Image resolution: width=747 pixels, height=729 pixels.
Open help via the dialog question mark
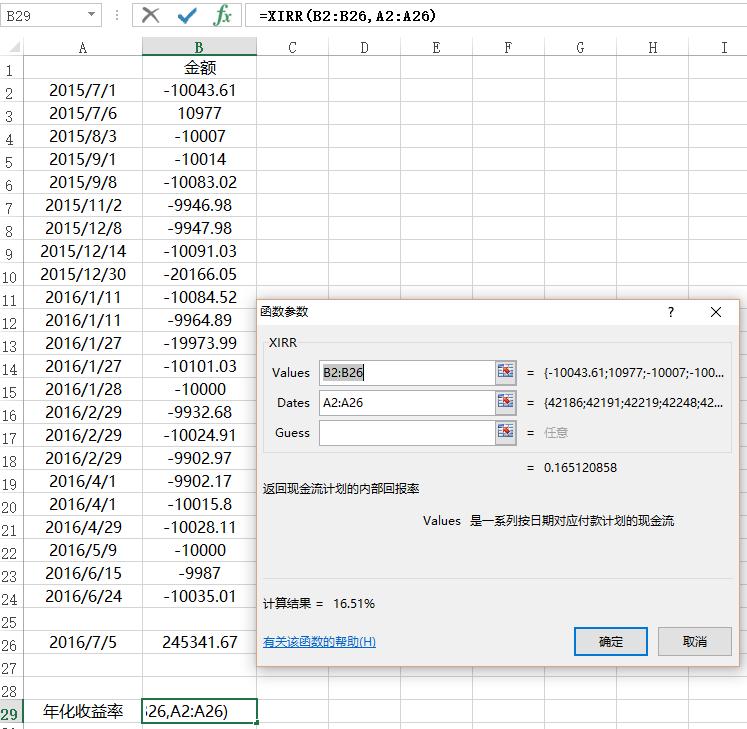click(671, 312)
